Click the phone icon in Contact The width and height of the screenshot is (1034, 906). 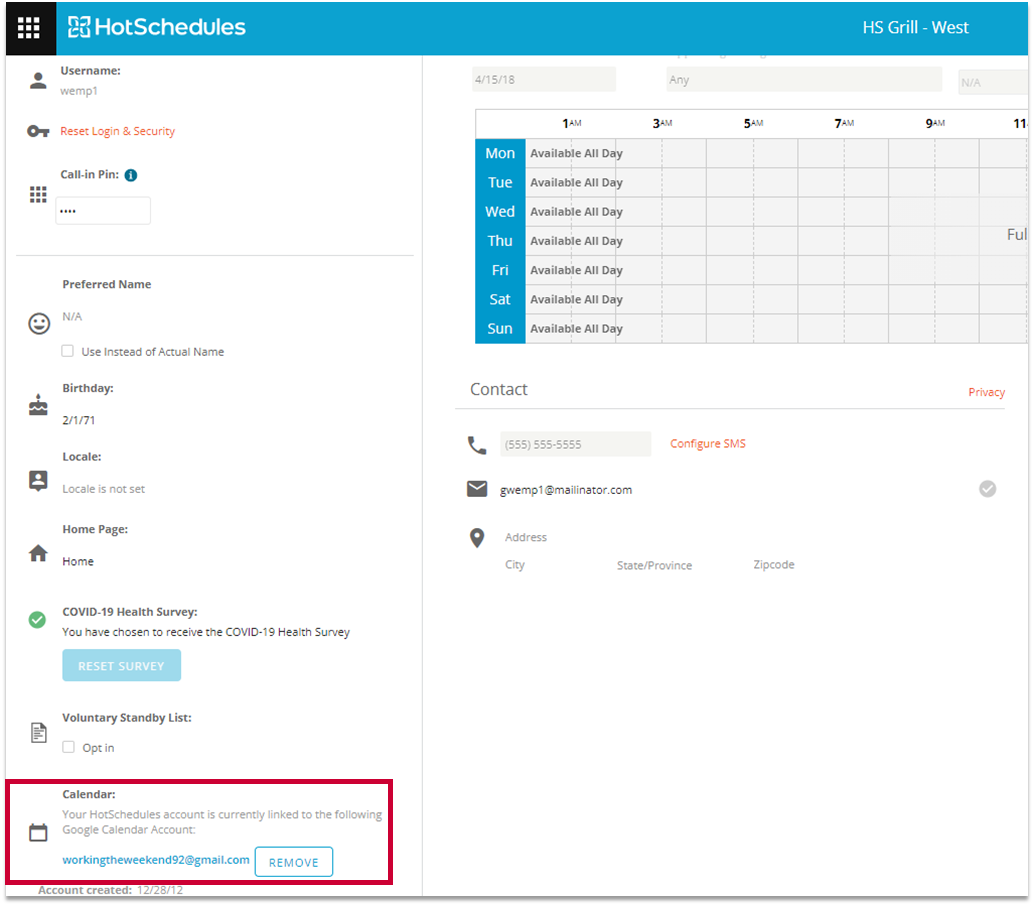point(477,445)
